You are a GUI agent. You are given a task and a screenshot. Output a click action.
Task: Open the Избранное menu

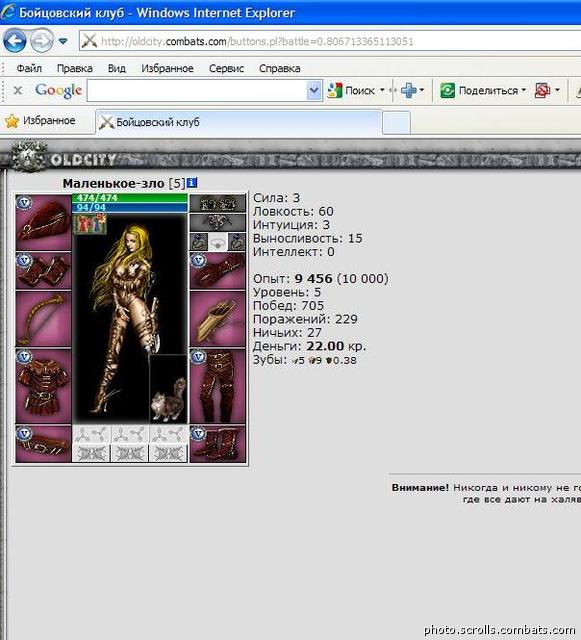[x=167, y=68]
